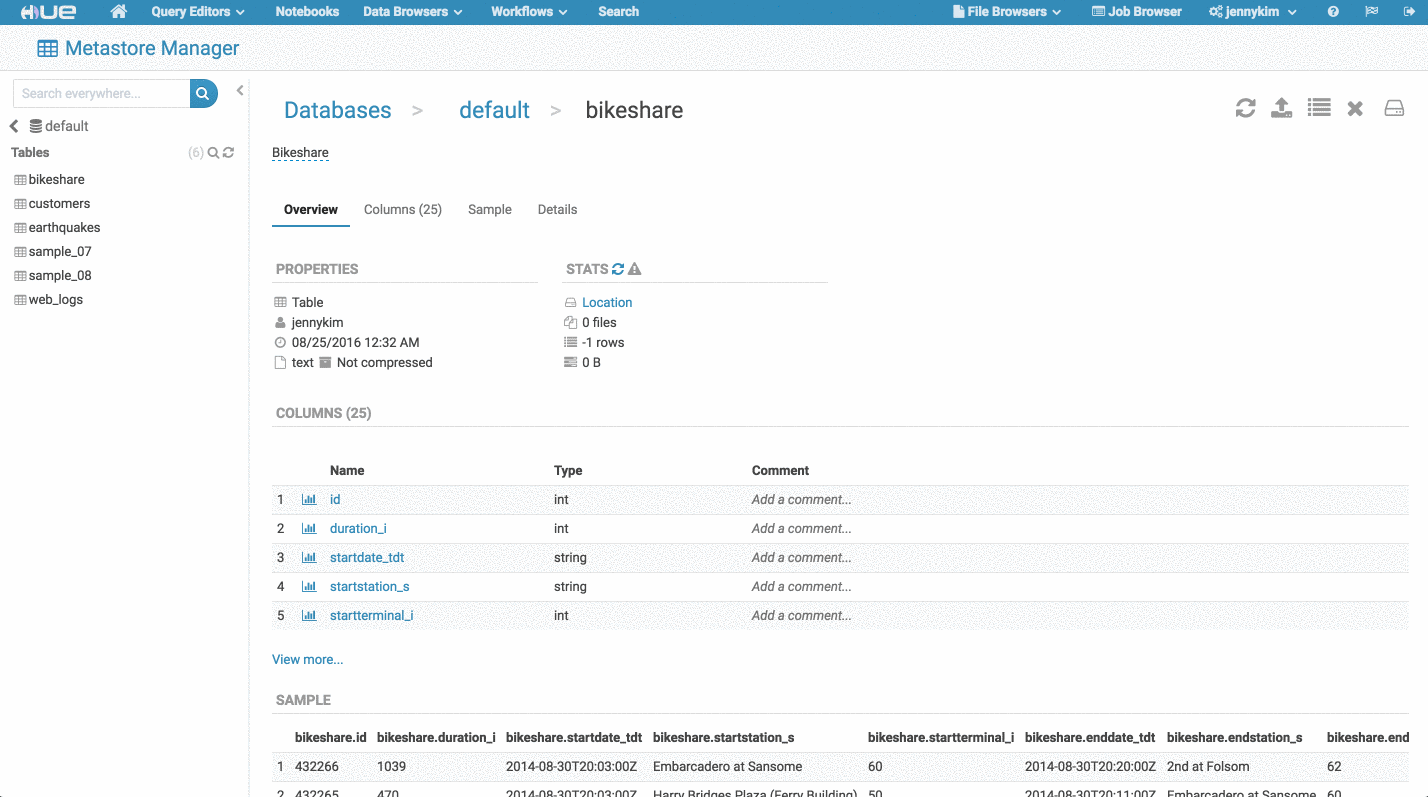The image size is (1428, 797).
Task: Browse table files with drive icon
Action: 1393,108
